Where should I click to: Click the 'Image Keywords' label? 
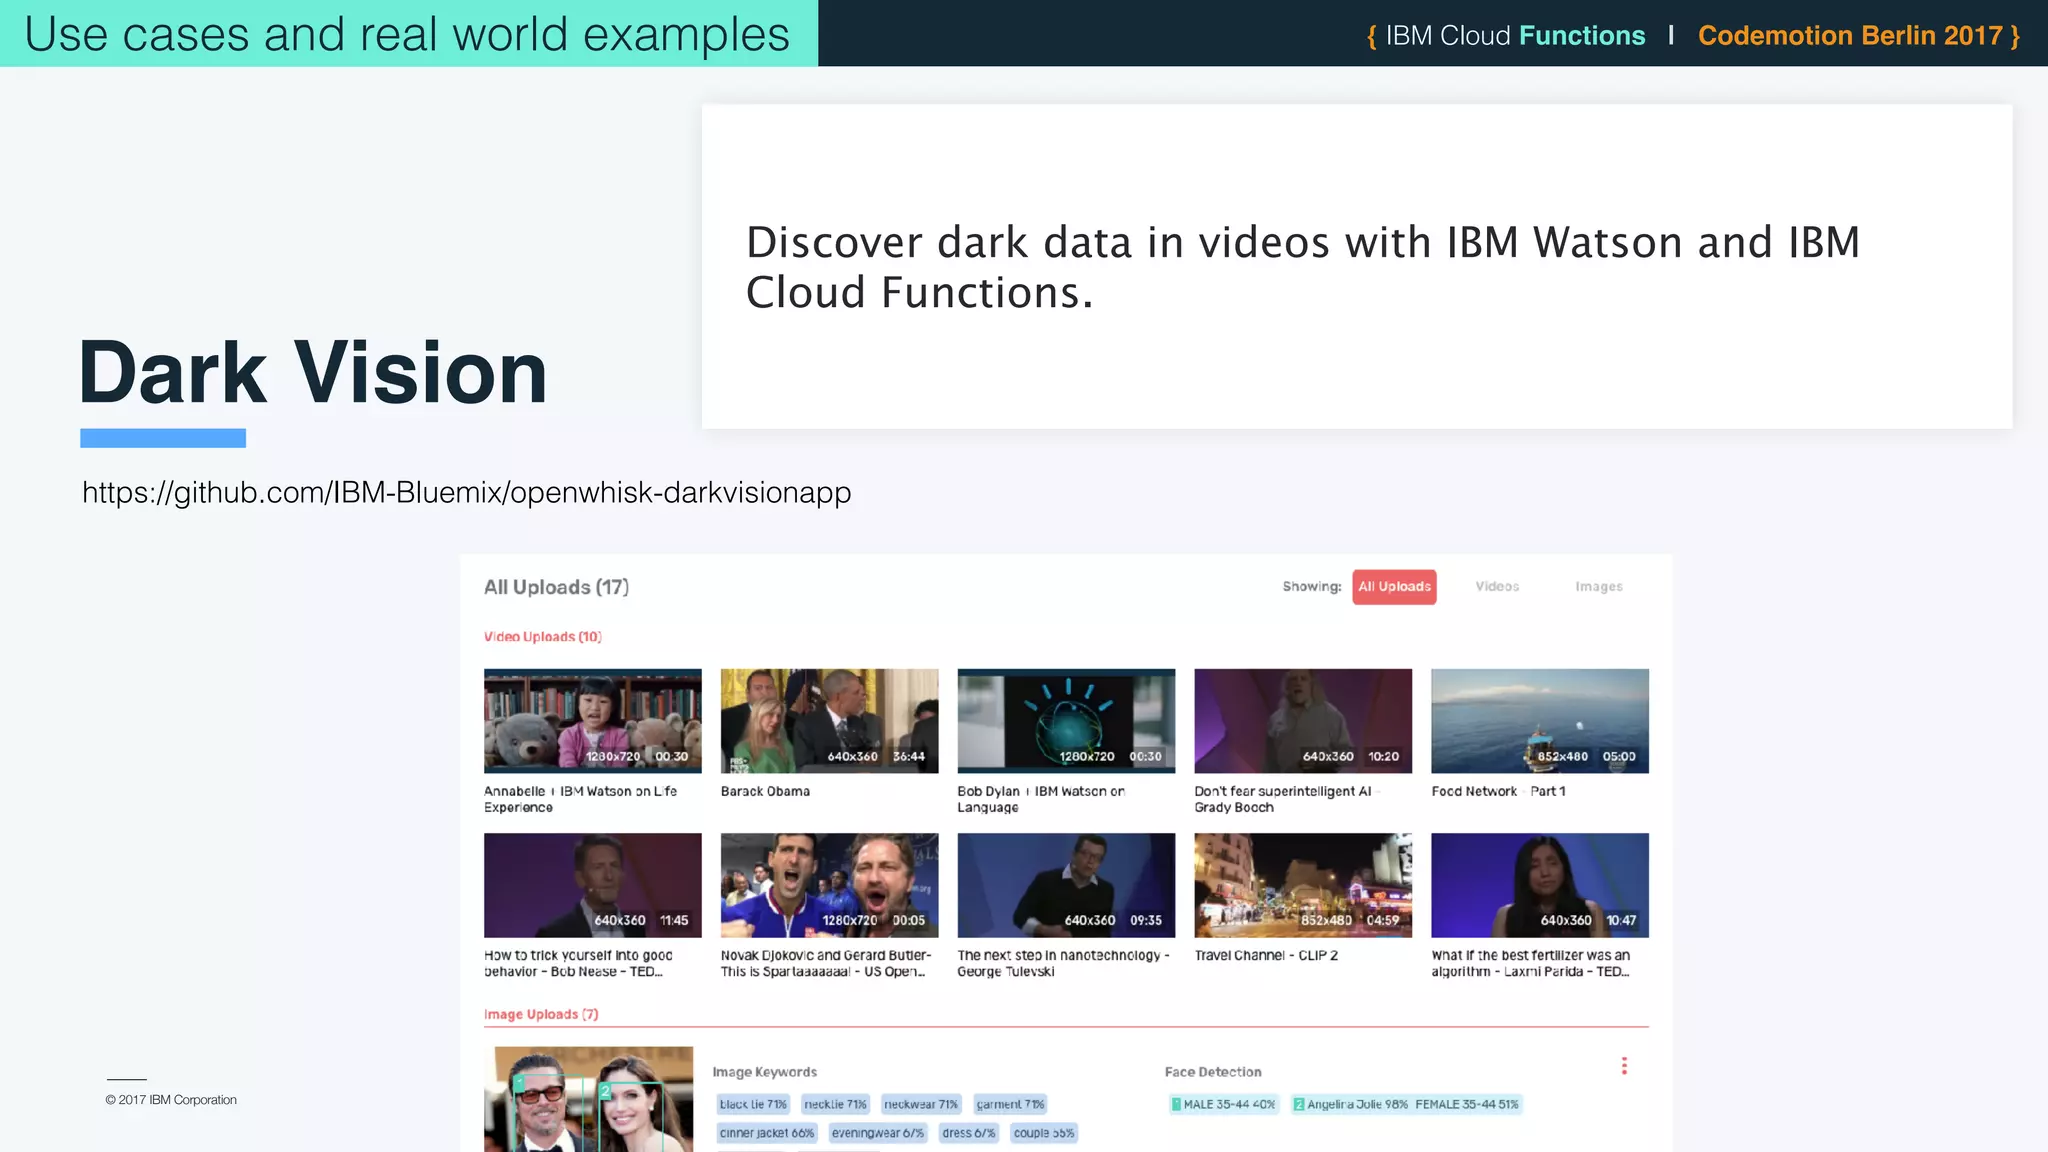pyautogui.click(x=765, y=1072)
